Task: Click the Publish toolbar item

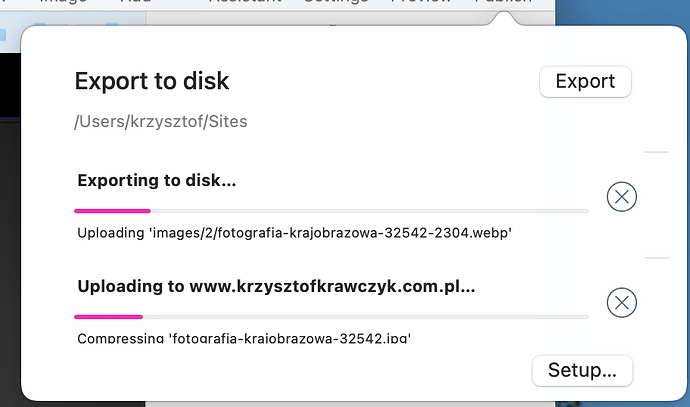Action: [x=503, y=3]
